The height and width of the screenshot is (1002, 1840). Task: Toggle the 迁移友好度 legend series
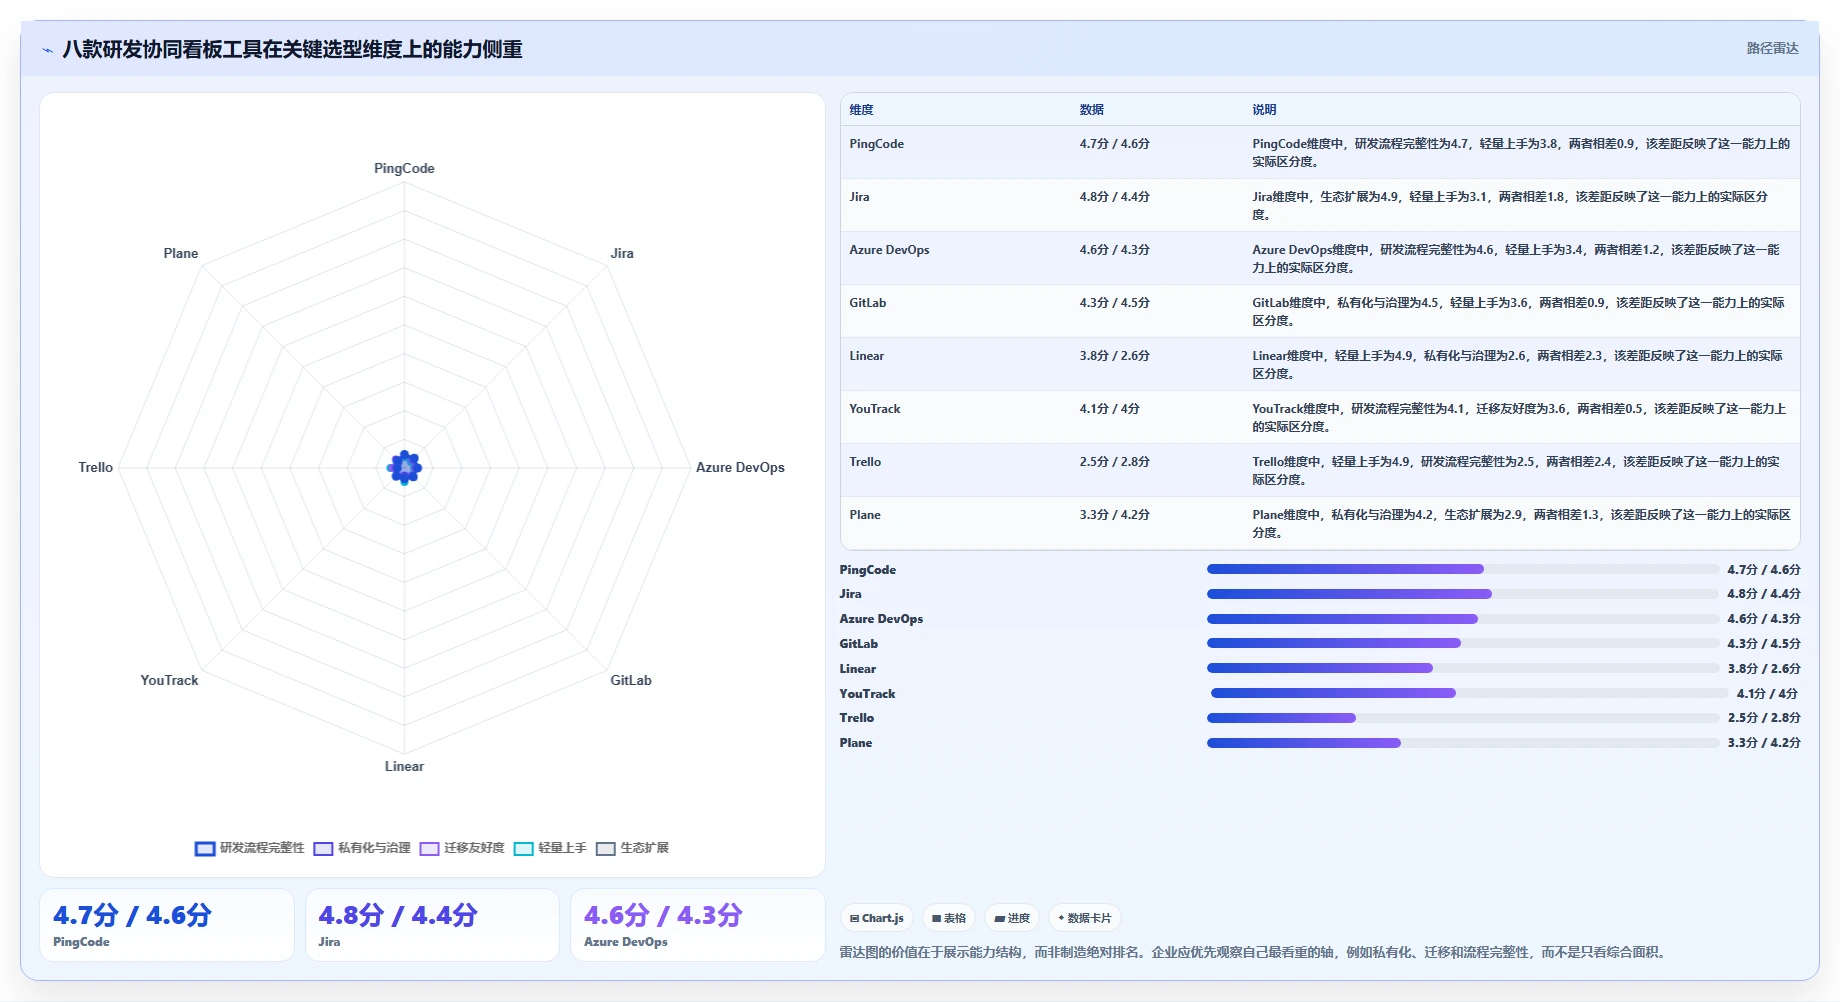[462, 848]
